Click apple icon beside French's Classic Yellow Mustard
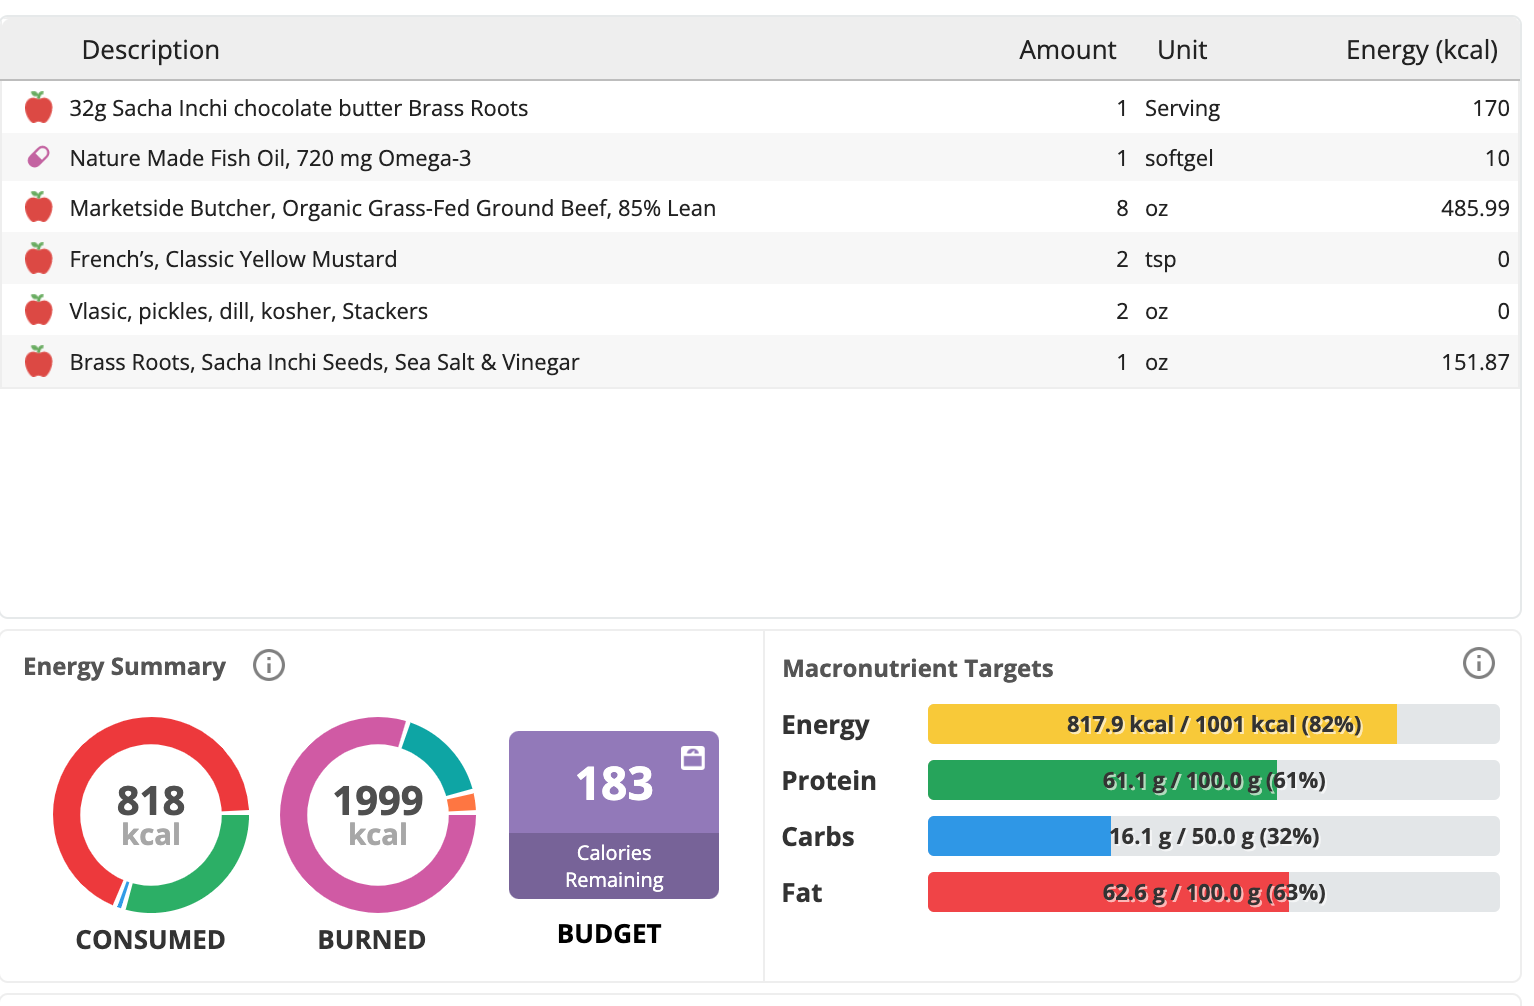Screen dimensions: 1534x1006 coord(39,258)
